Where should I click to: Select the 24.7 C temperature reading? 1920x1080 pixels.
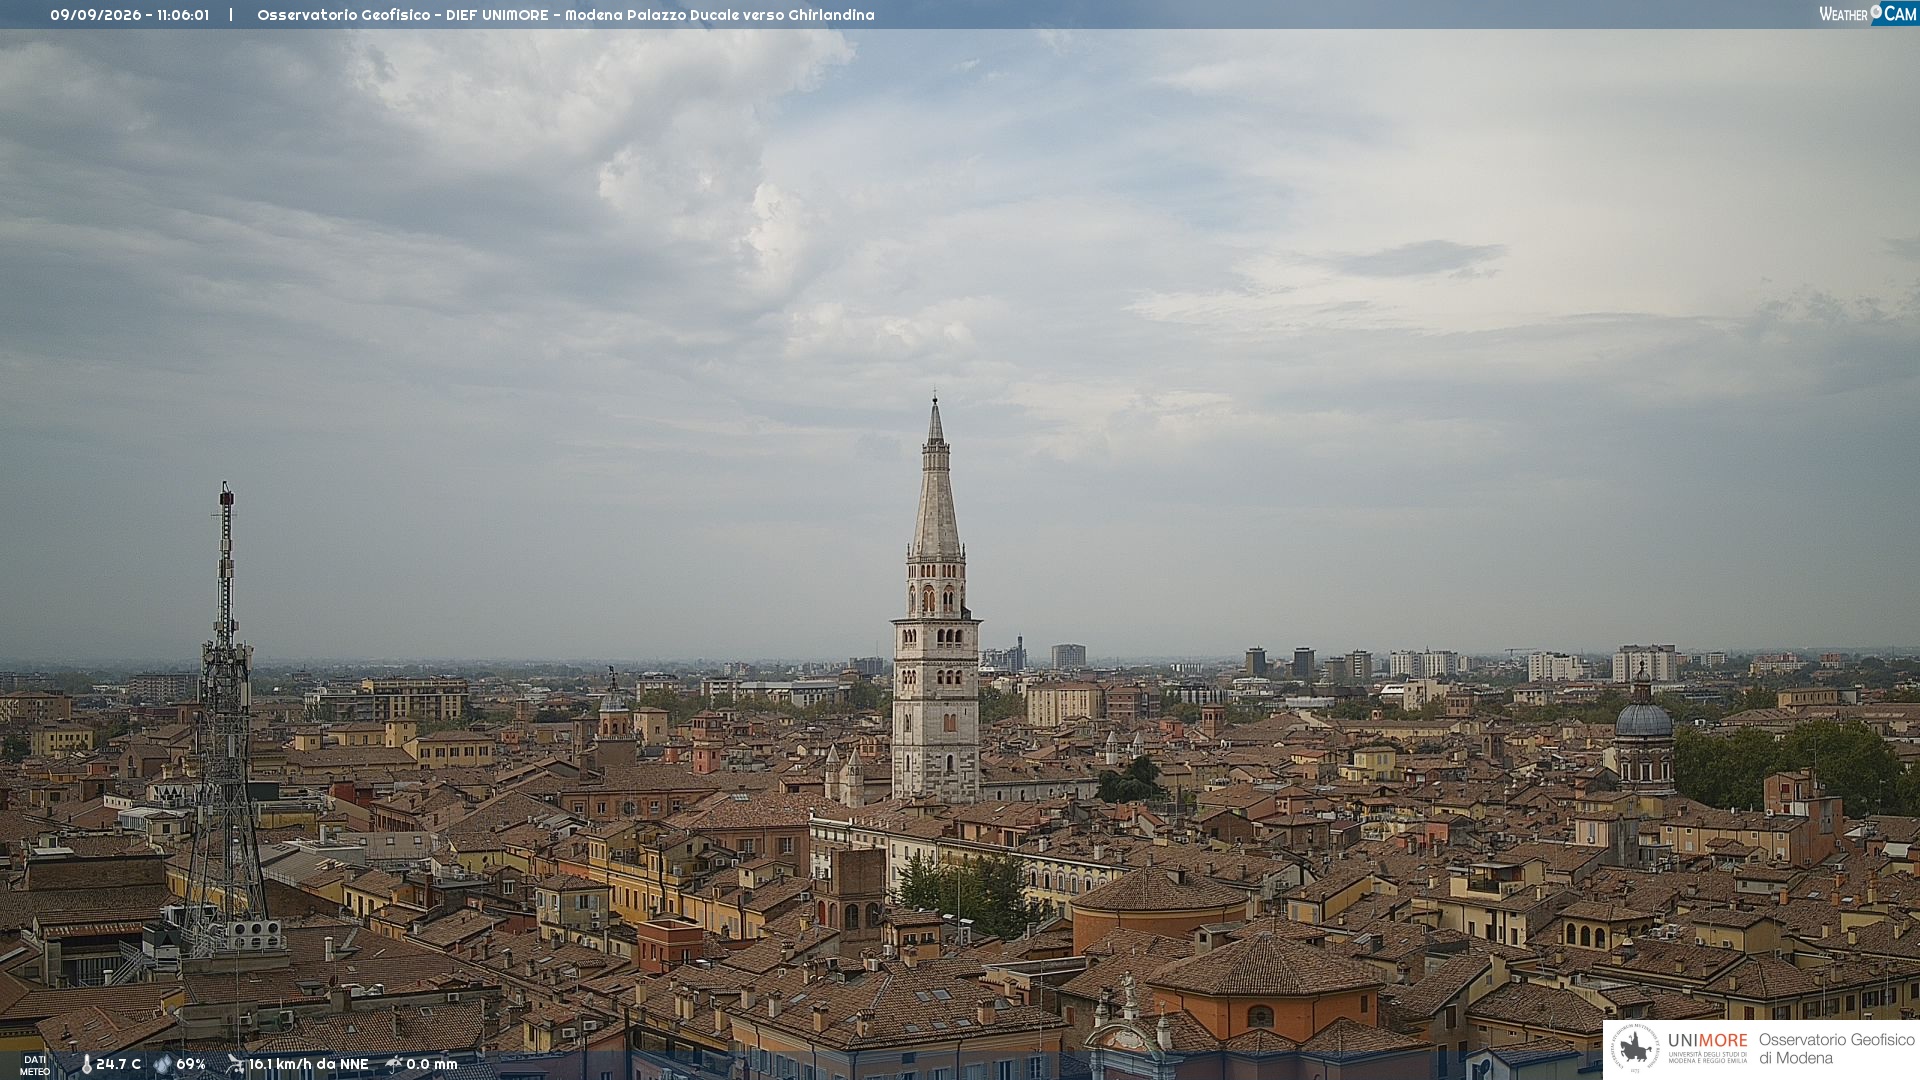118,1064
